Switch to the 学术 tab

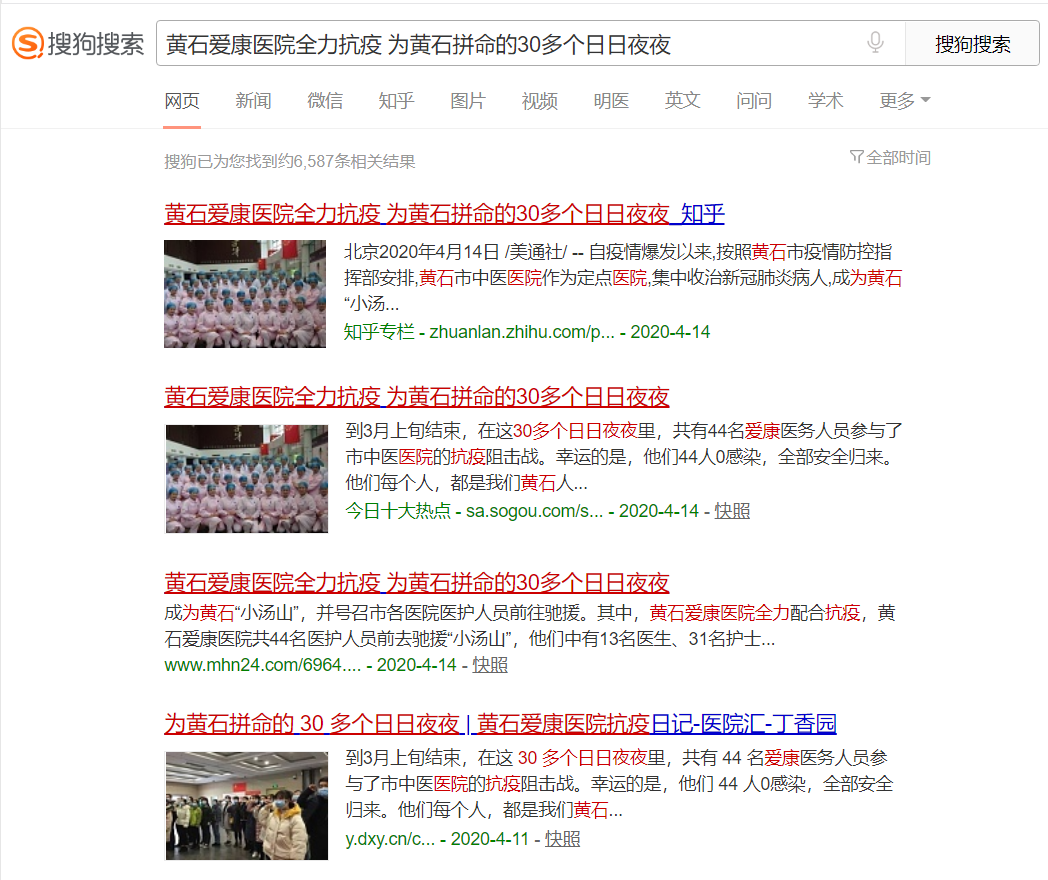pyautogui.click(x=825, y=100)
